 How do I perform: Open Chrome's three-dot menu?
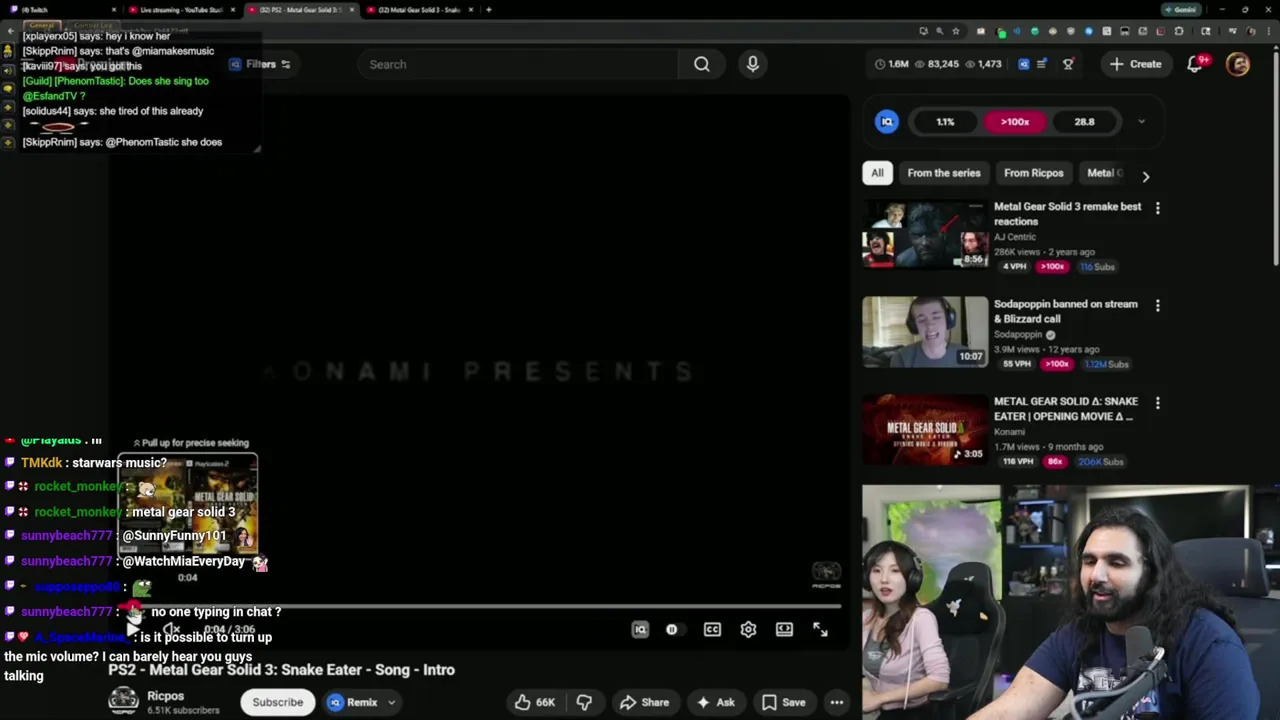(x=1268, y=31)
